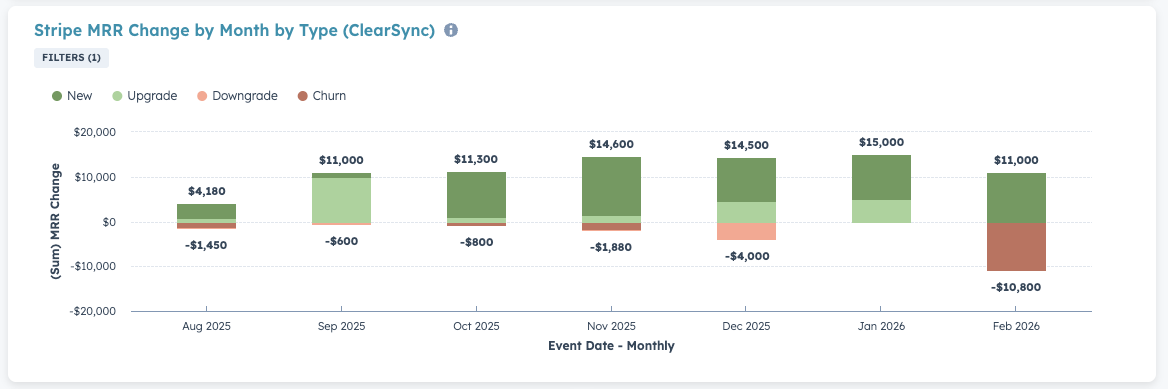
Task: Select the Nov 2025 new MRR segment
Action: point(611,186)
